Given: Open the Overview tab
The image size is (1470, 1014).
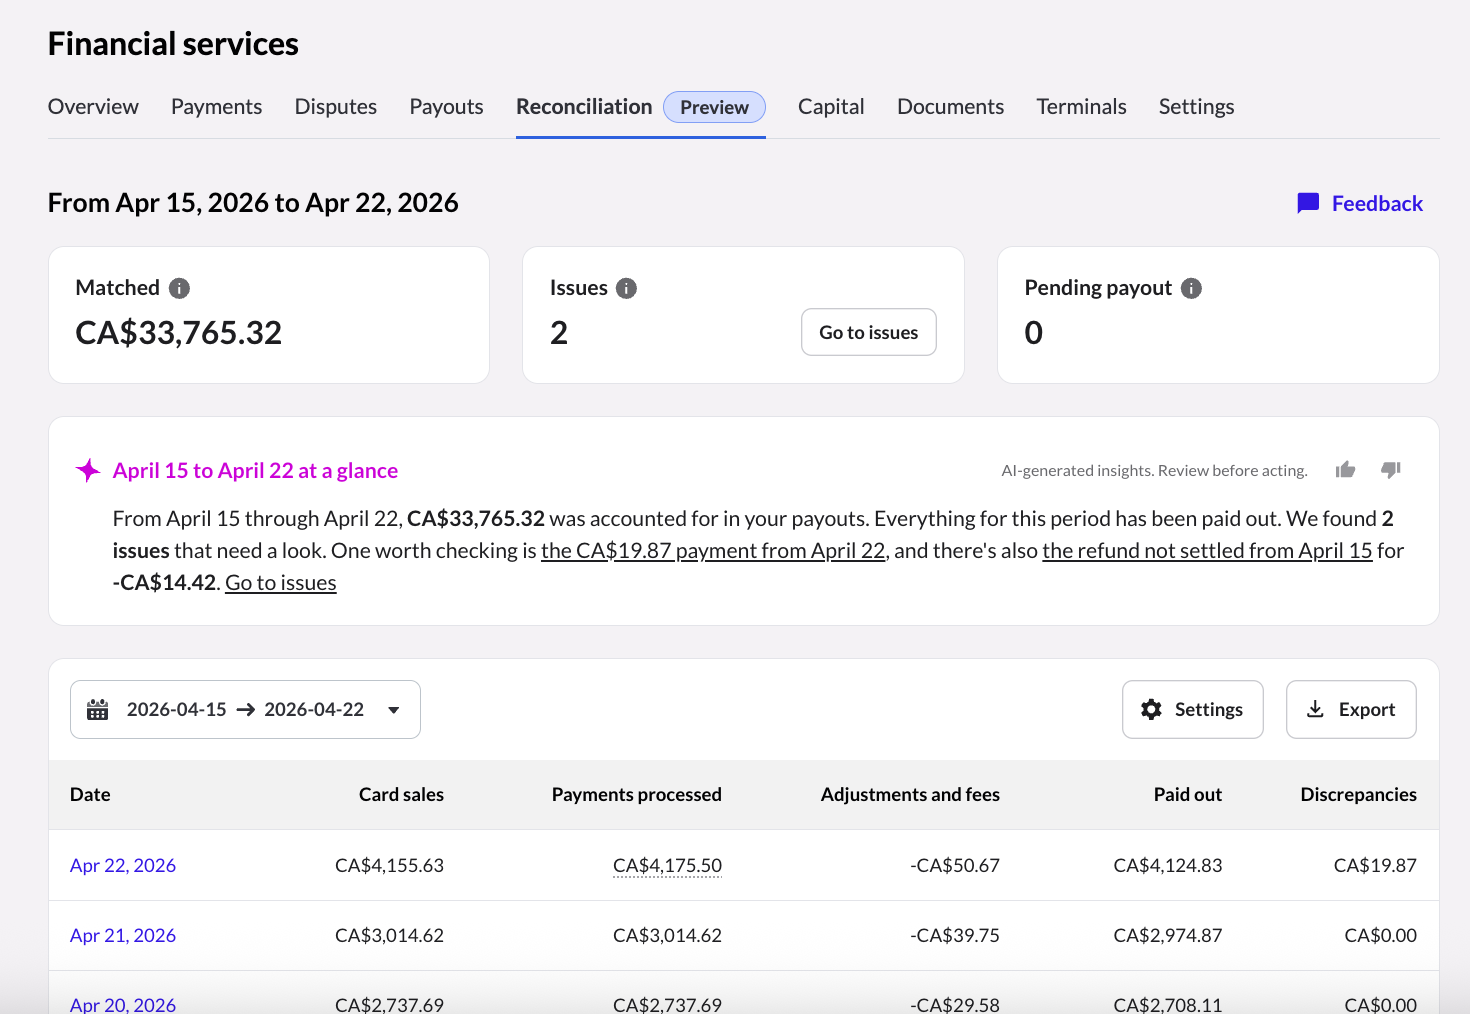Looking at the screenshot, I should (93, 107).
